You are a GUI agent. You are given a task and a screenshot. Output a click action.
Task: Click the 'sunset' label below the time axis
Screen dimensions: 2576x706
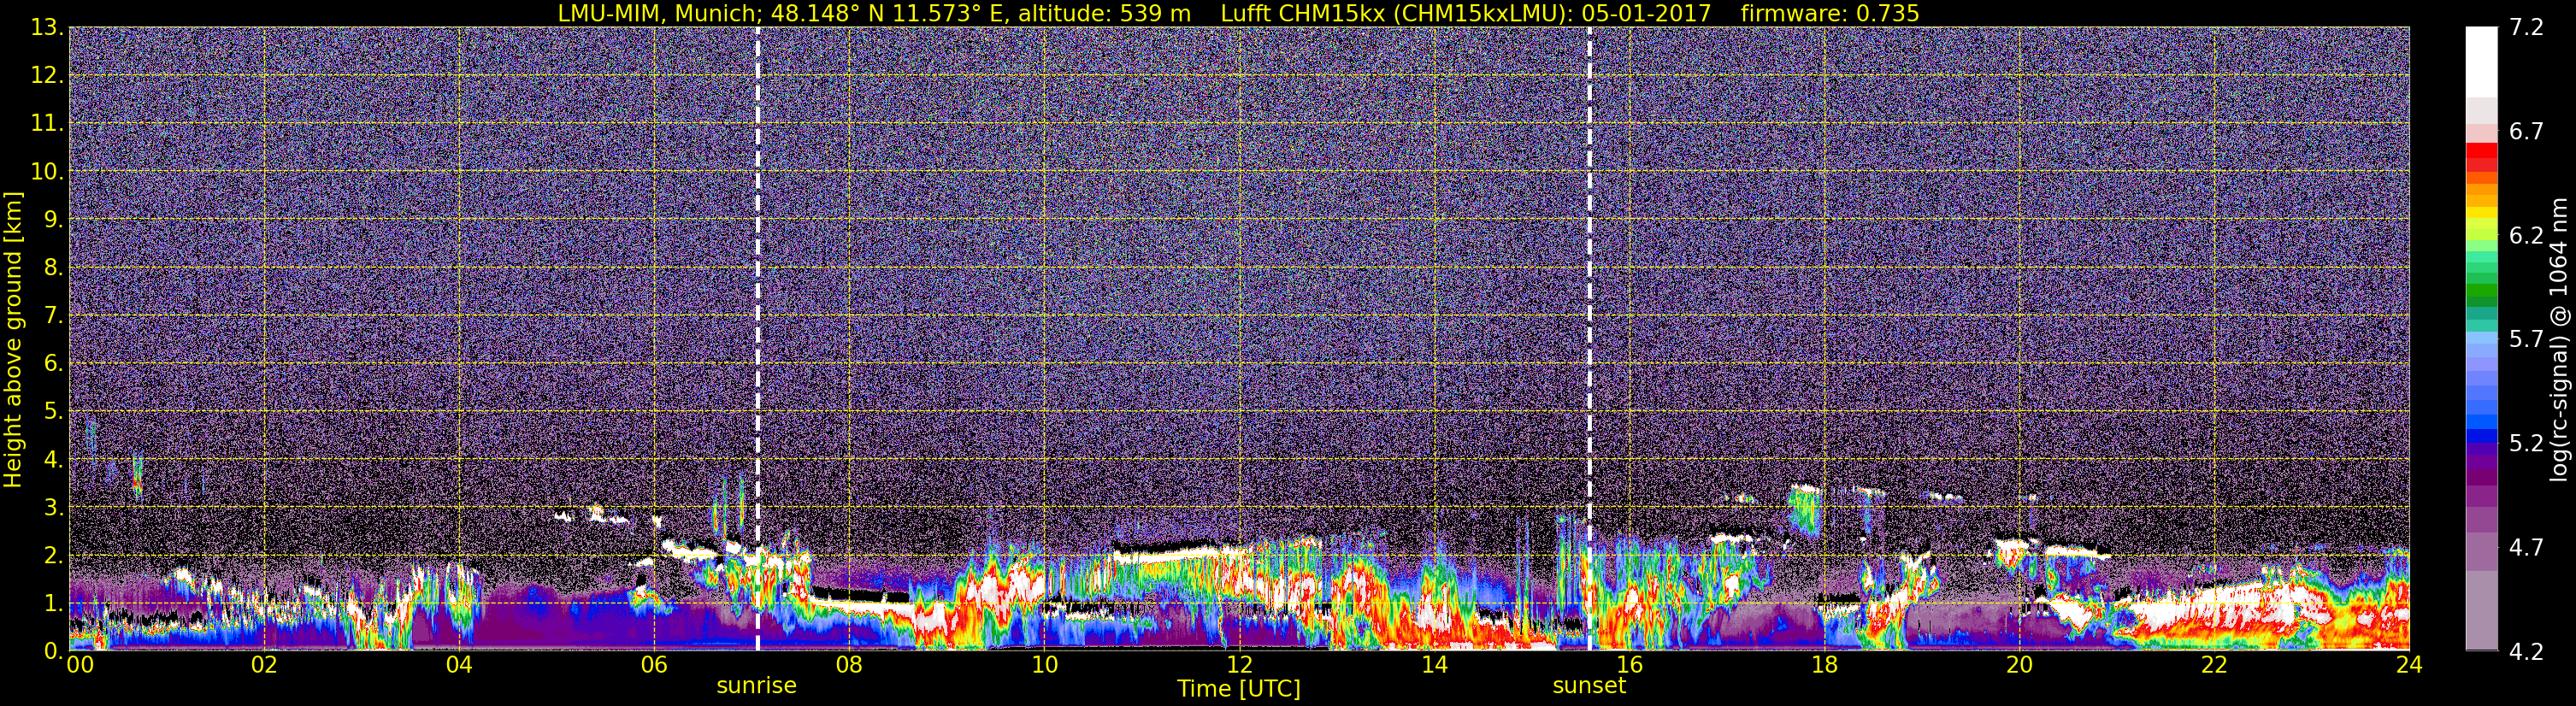click(1589, 686)
